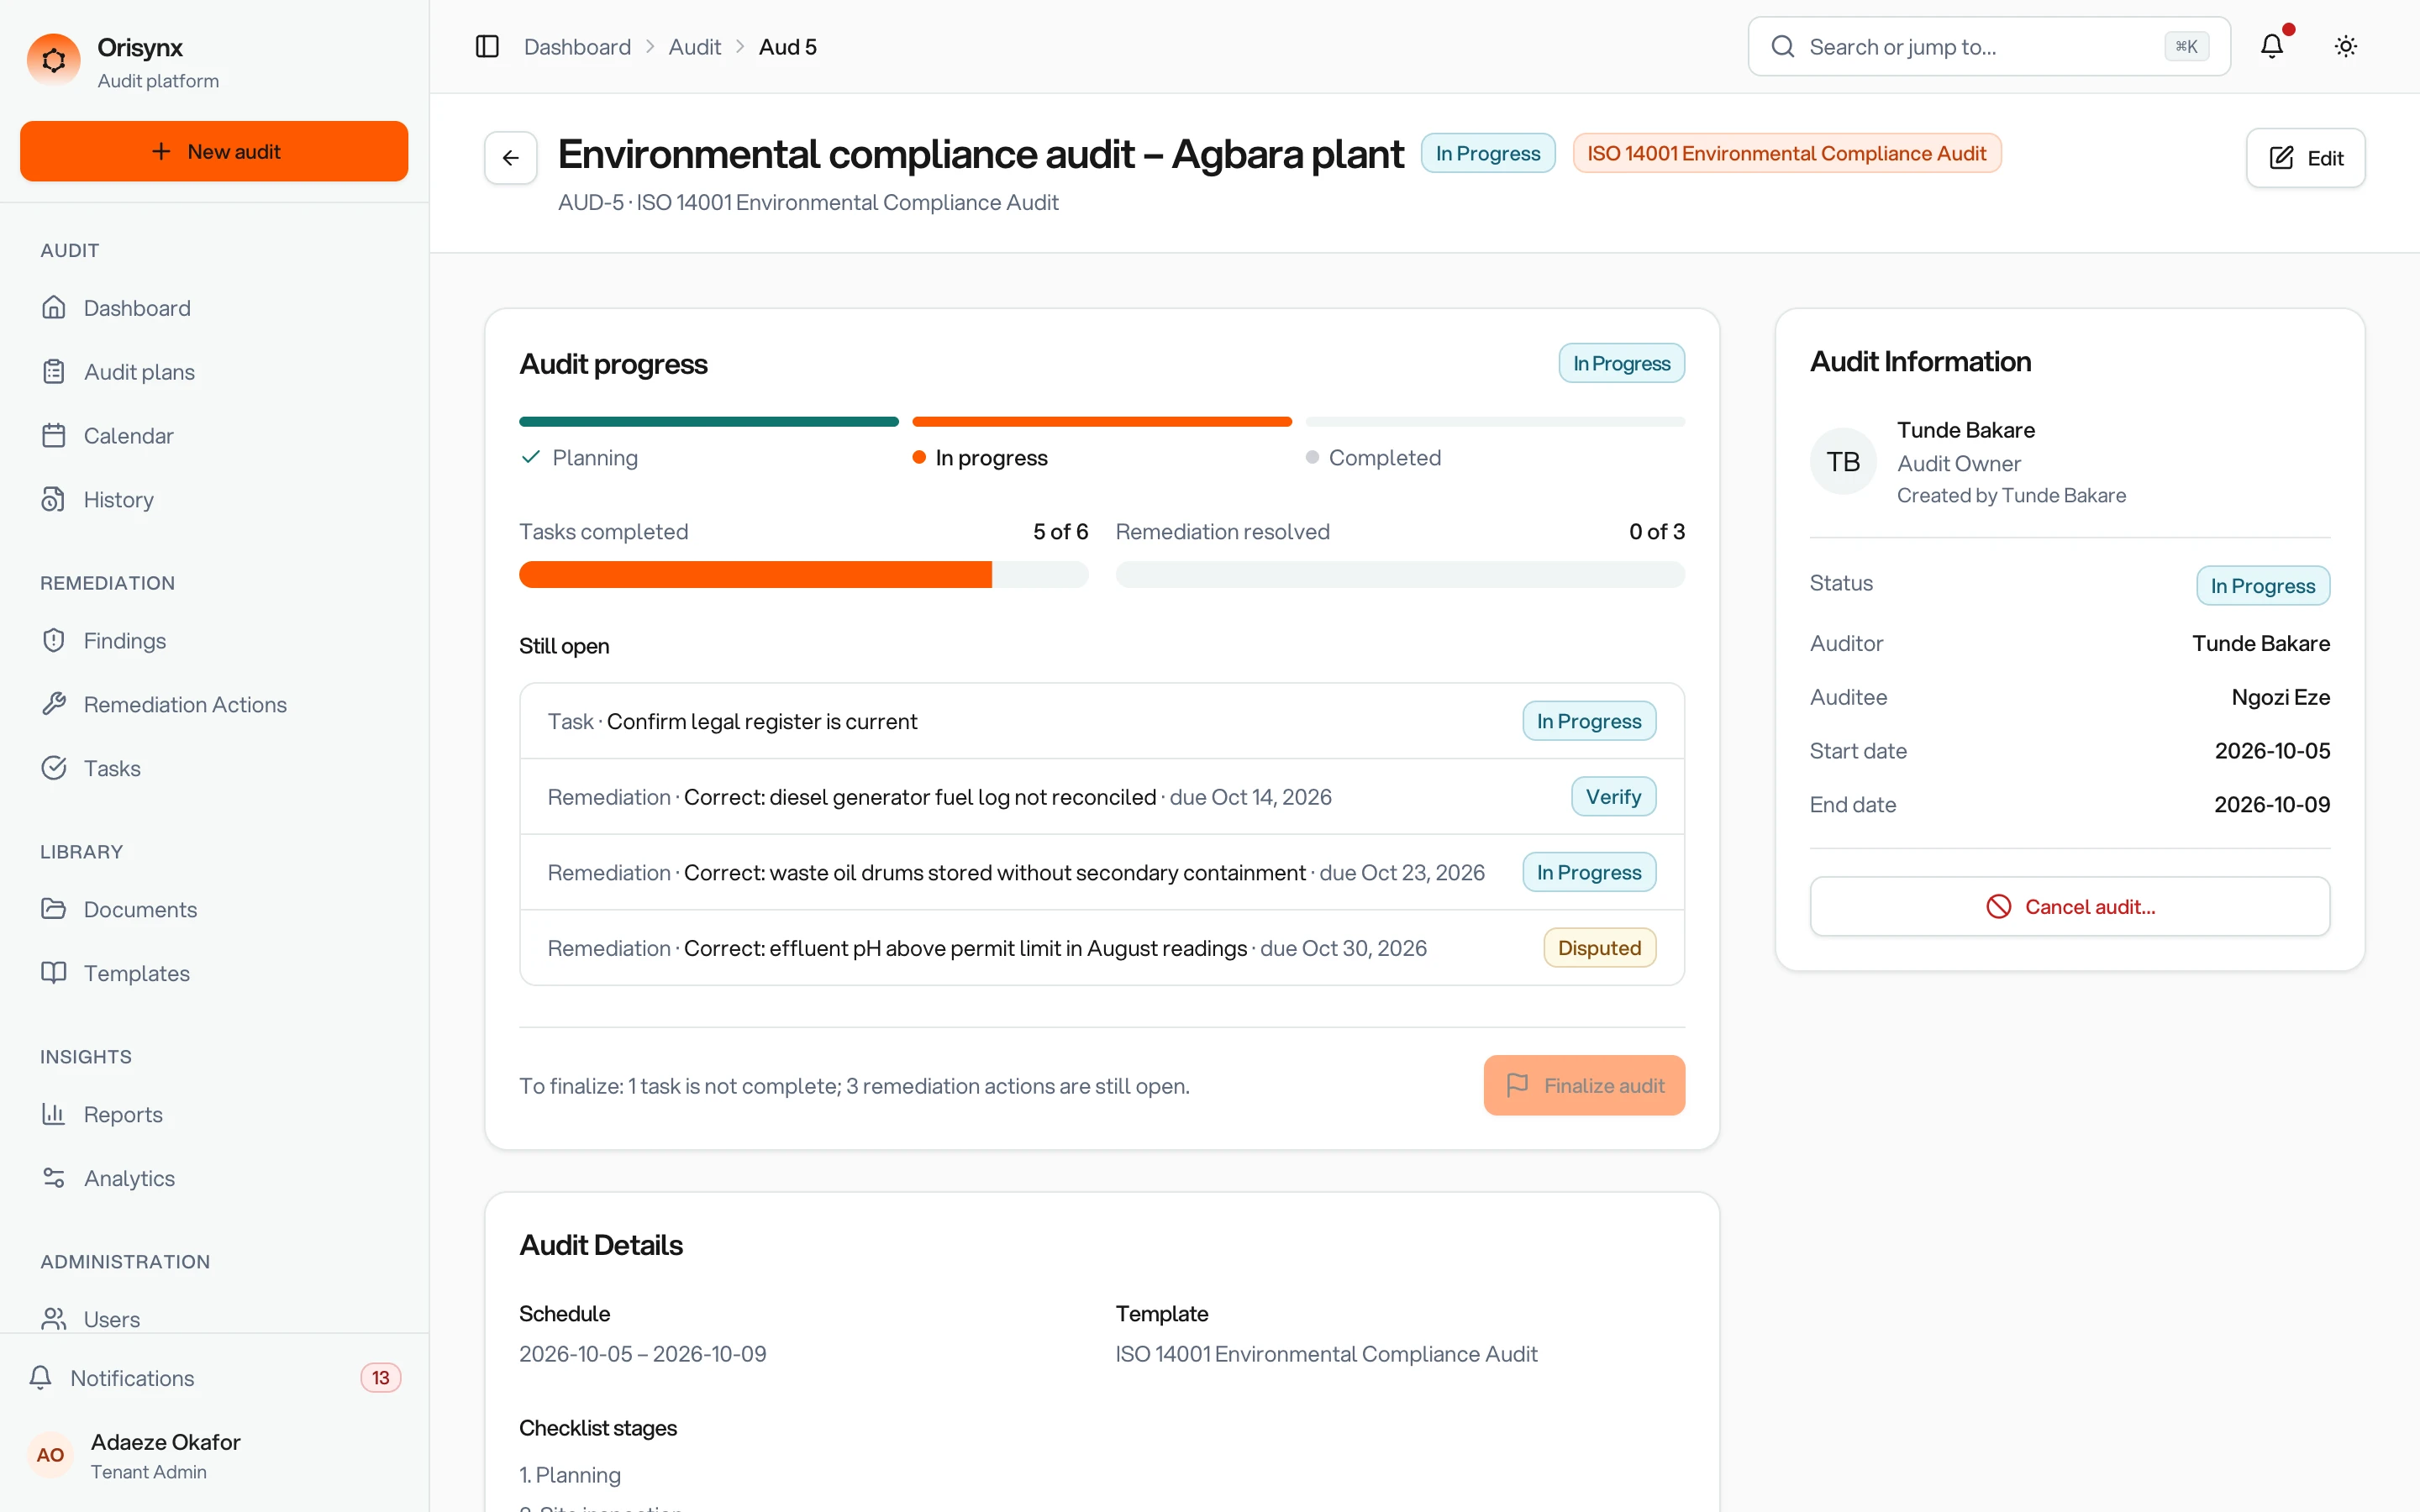
Task: Click the Tasks completed progress bar
Action: 803,575
